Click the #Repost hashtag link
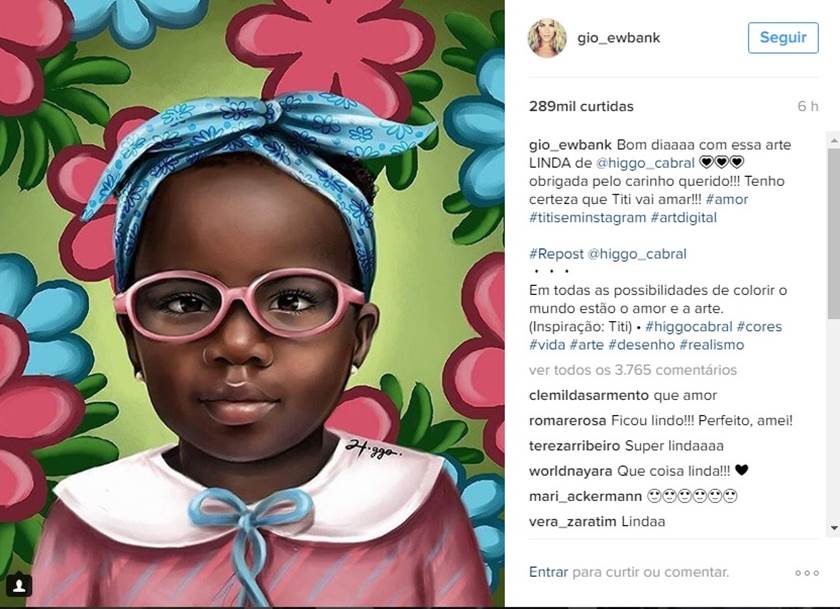The image size is (840, 609). pyautogui.click(x=556, y=254)
